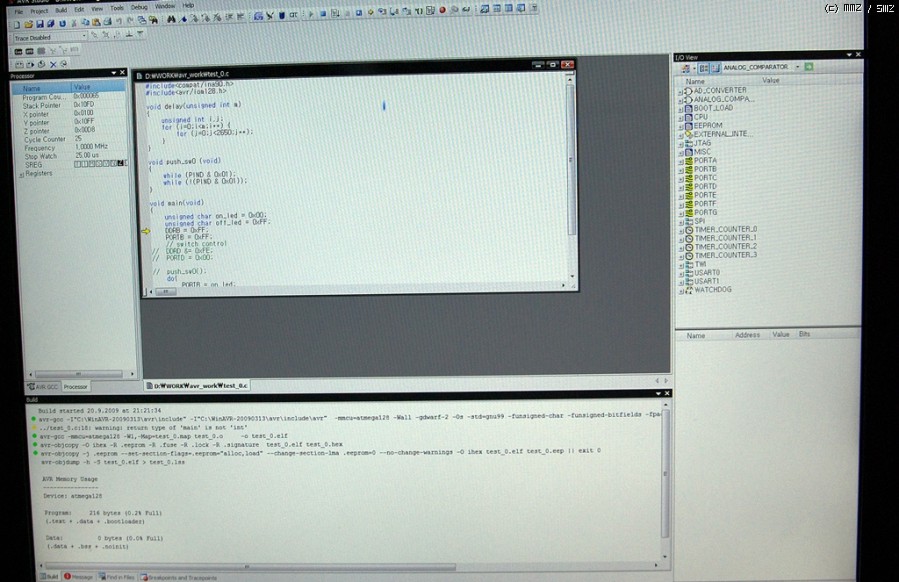Click the red record icon in the toolbar
This screenshot has width=899, height=582.
442,12
